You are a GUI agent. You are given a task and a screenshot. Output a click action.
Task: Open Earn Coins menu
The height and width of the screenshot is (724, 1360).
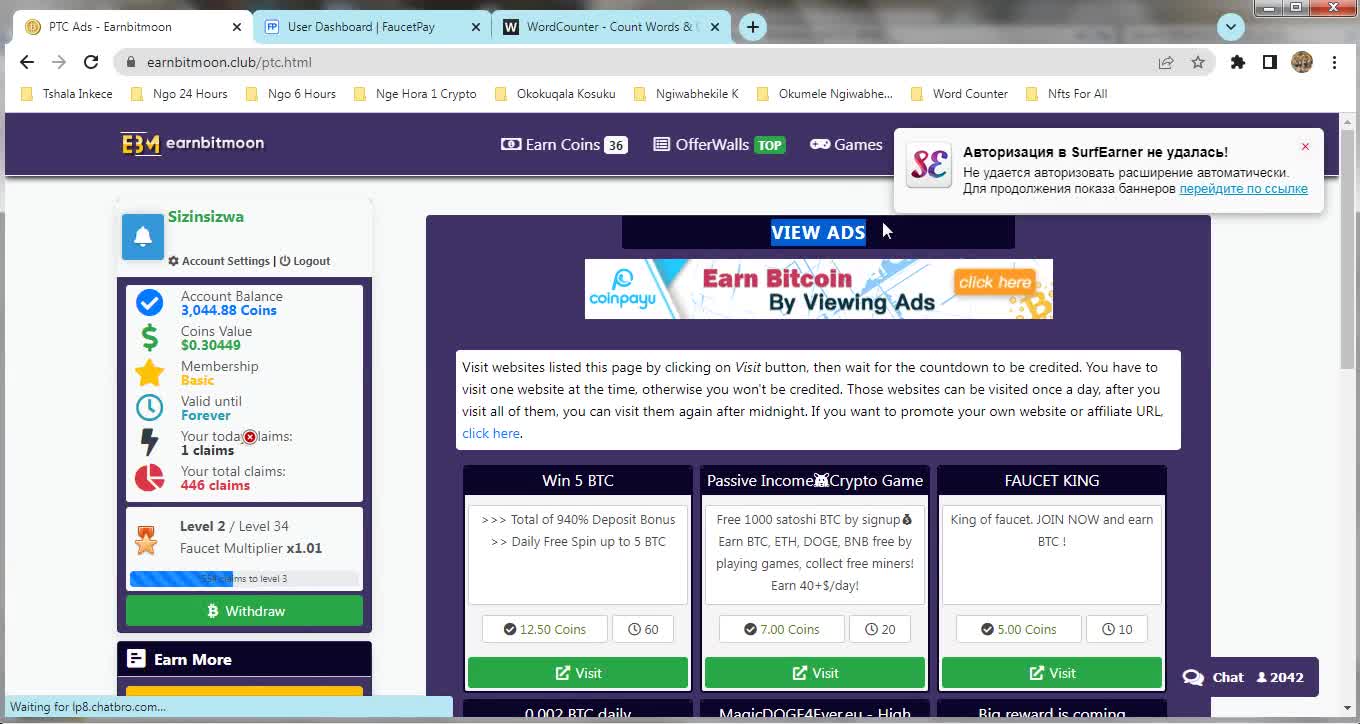pos(564,145)
